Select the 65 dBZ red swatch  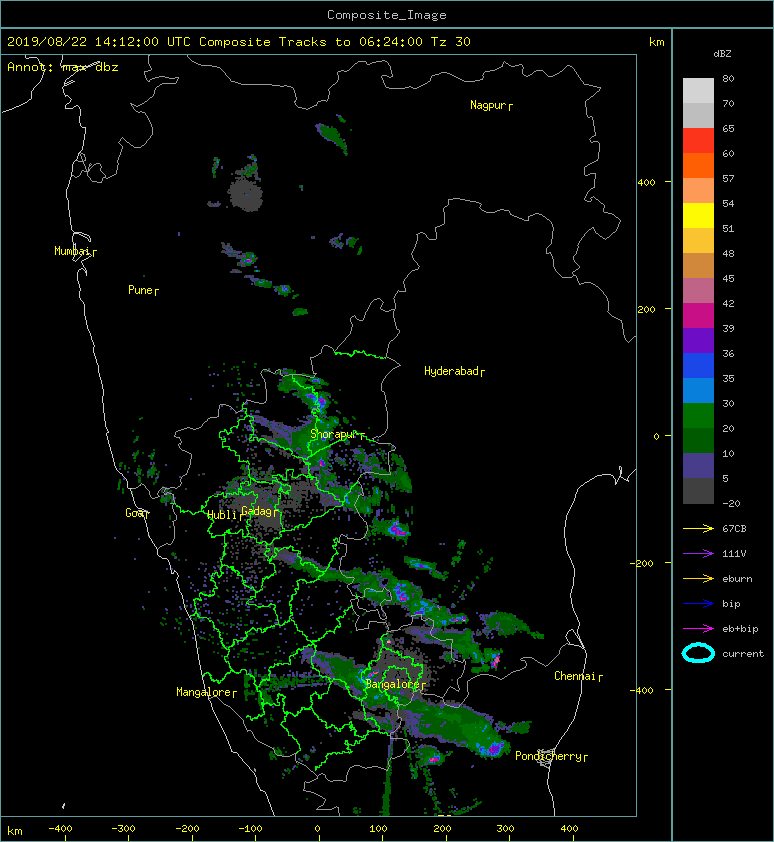pyautogui.click(x=698, y=141)
